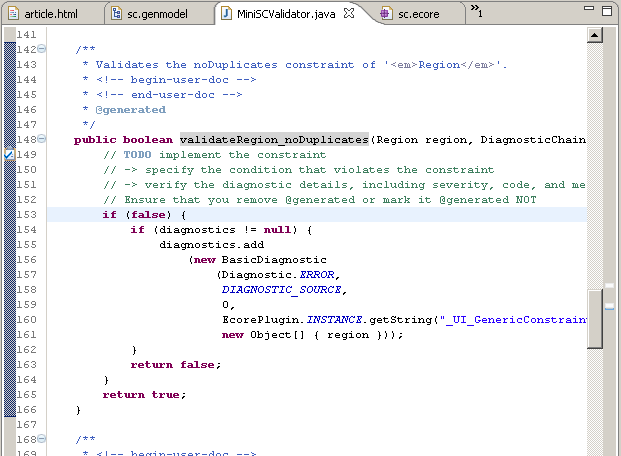Click the 'public boolean' keywords on line 148
Viewport: 621px width, 456px height.
click(123, 139)
